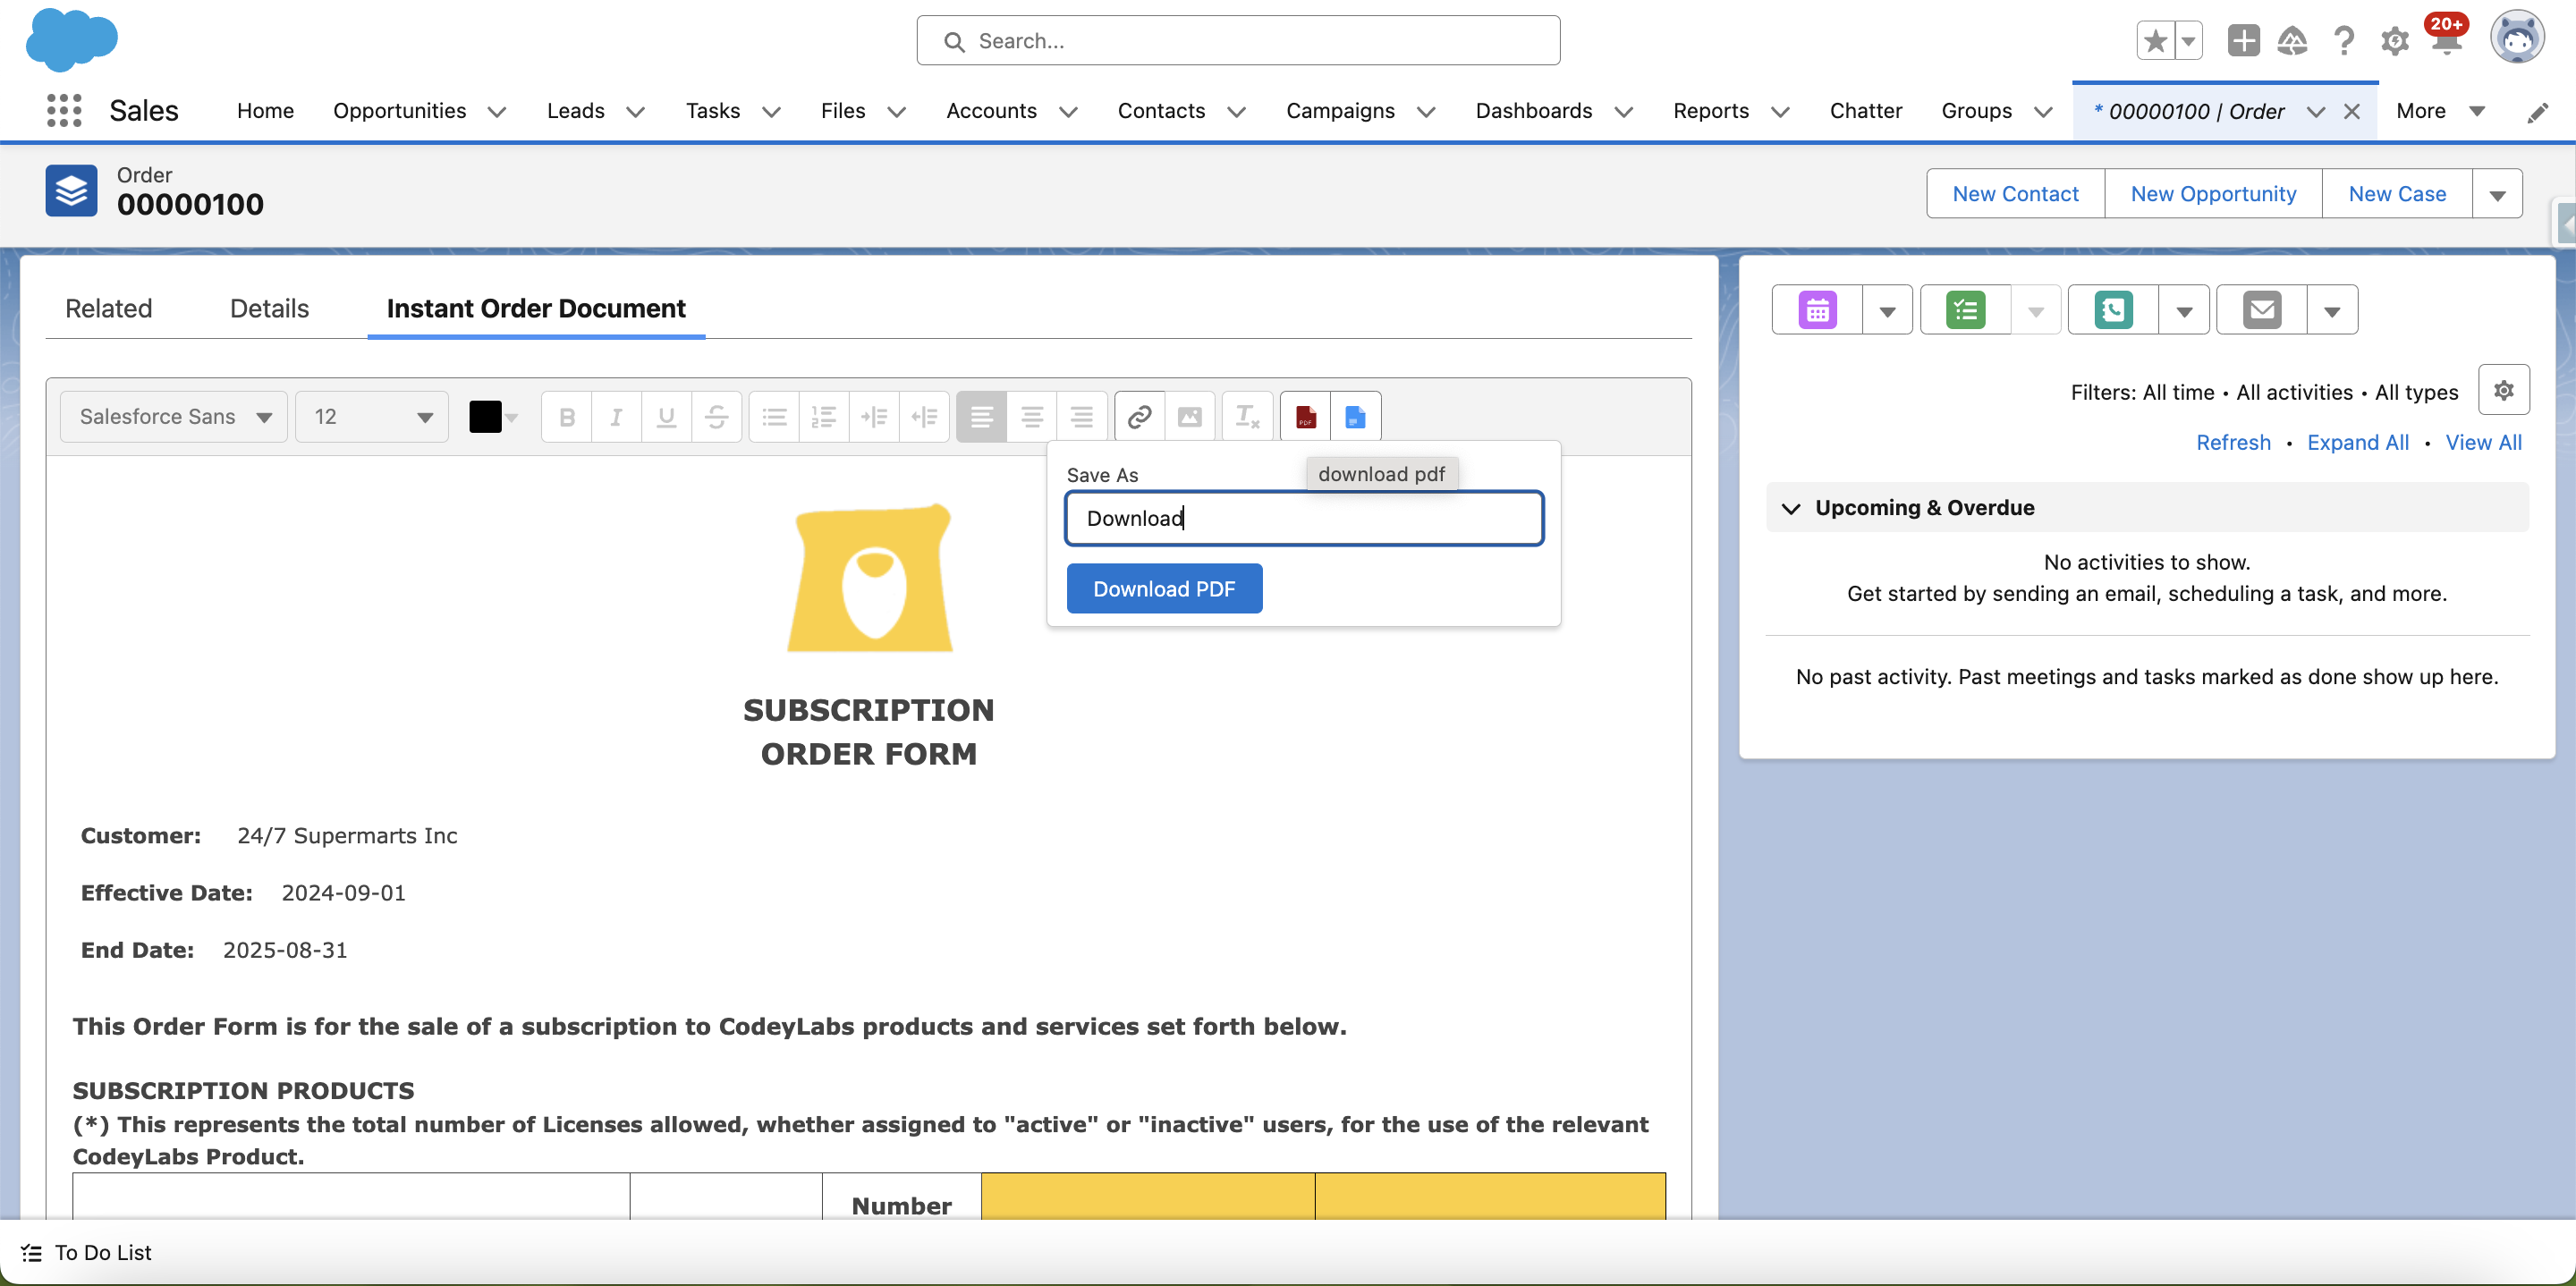Screen dimensions: 2576x1286
Task: Open the Trailhead guidance icon
Action: (x=2292, y=41)
